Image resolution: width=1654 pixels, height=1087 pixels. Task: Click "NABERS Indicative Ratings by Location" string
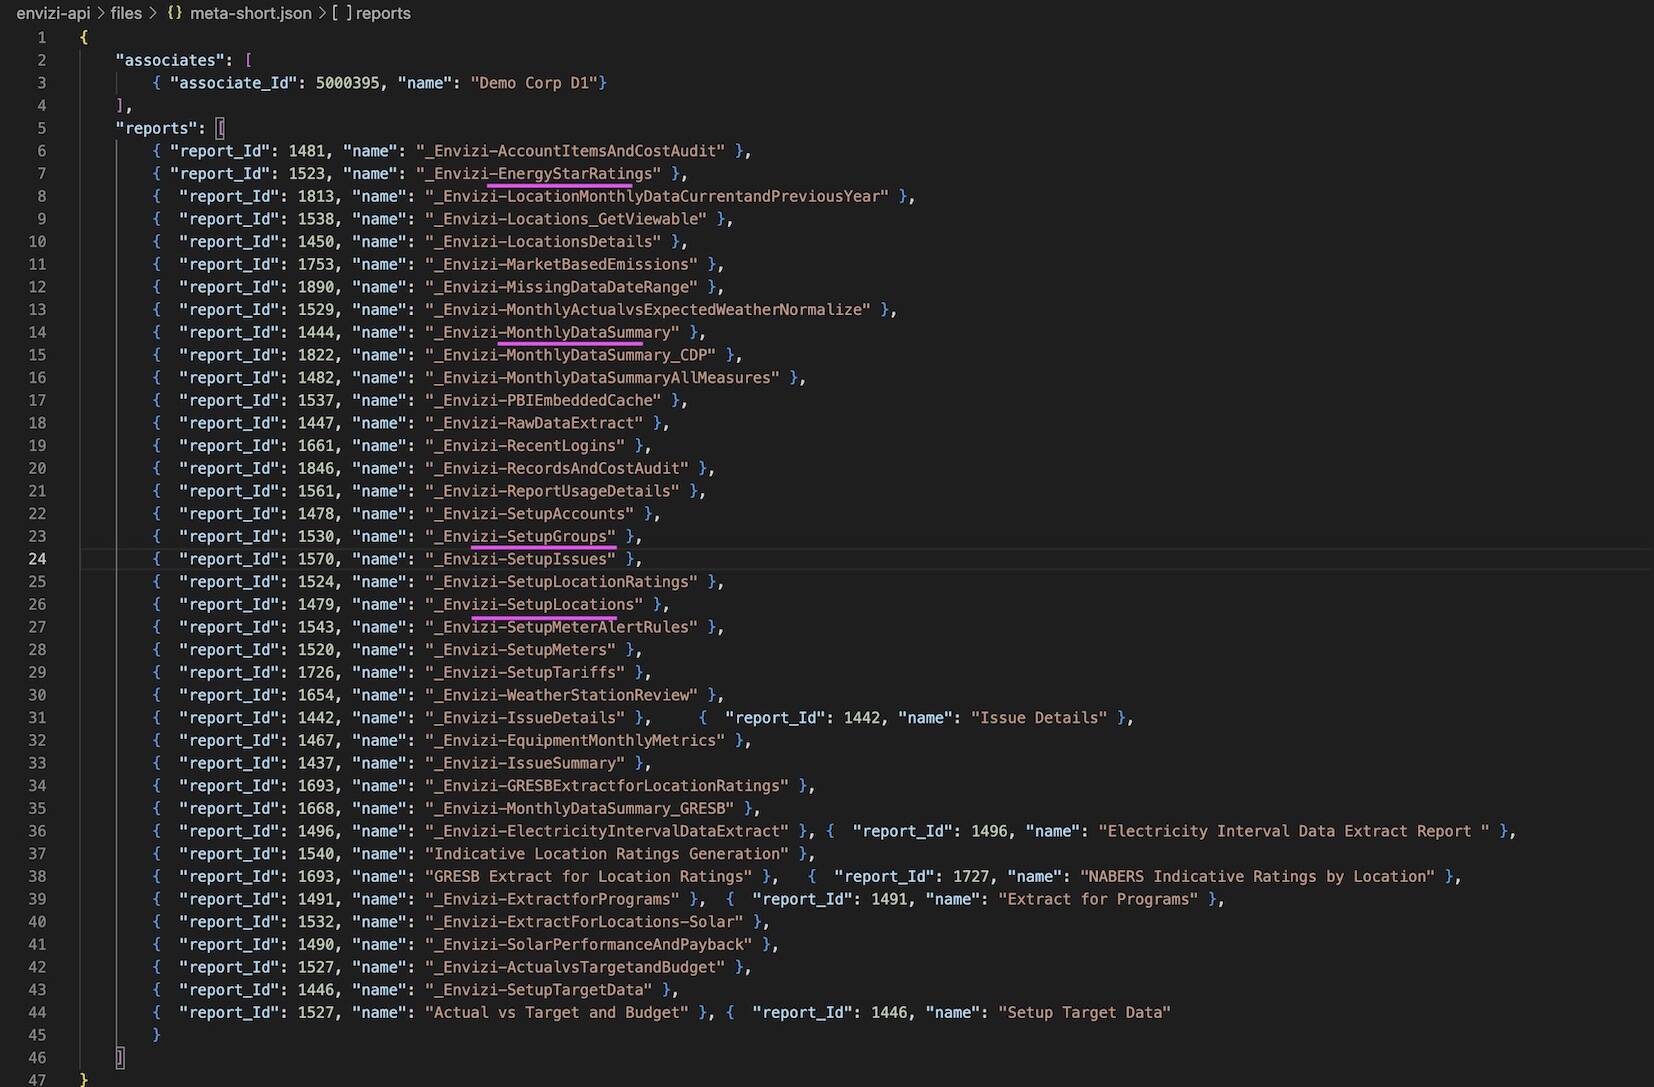tap(1257, 877)
